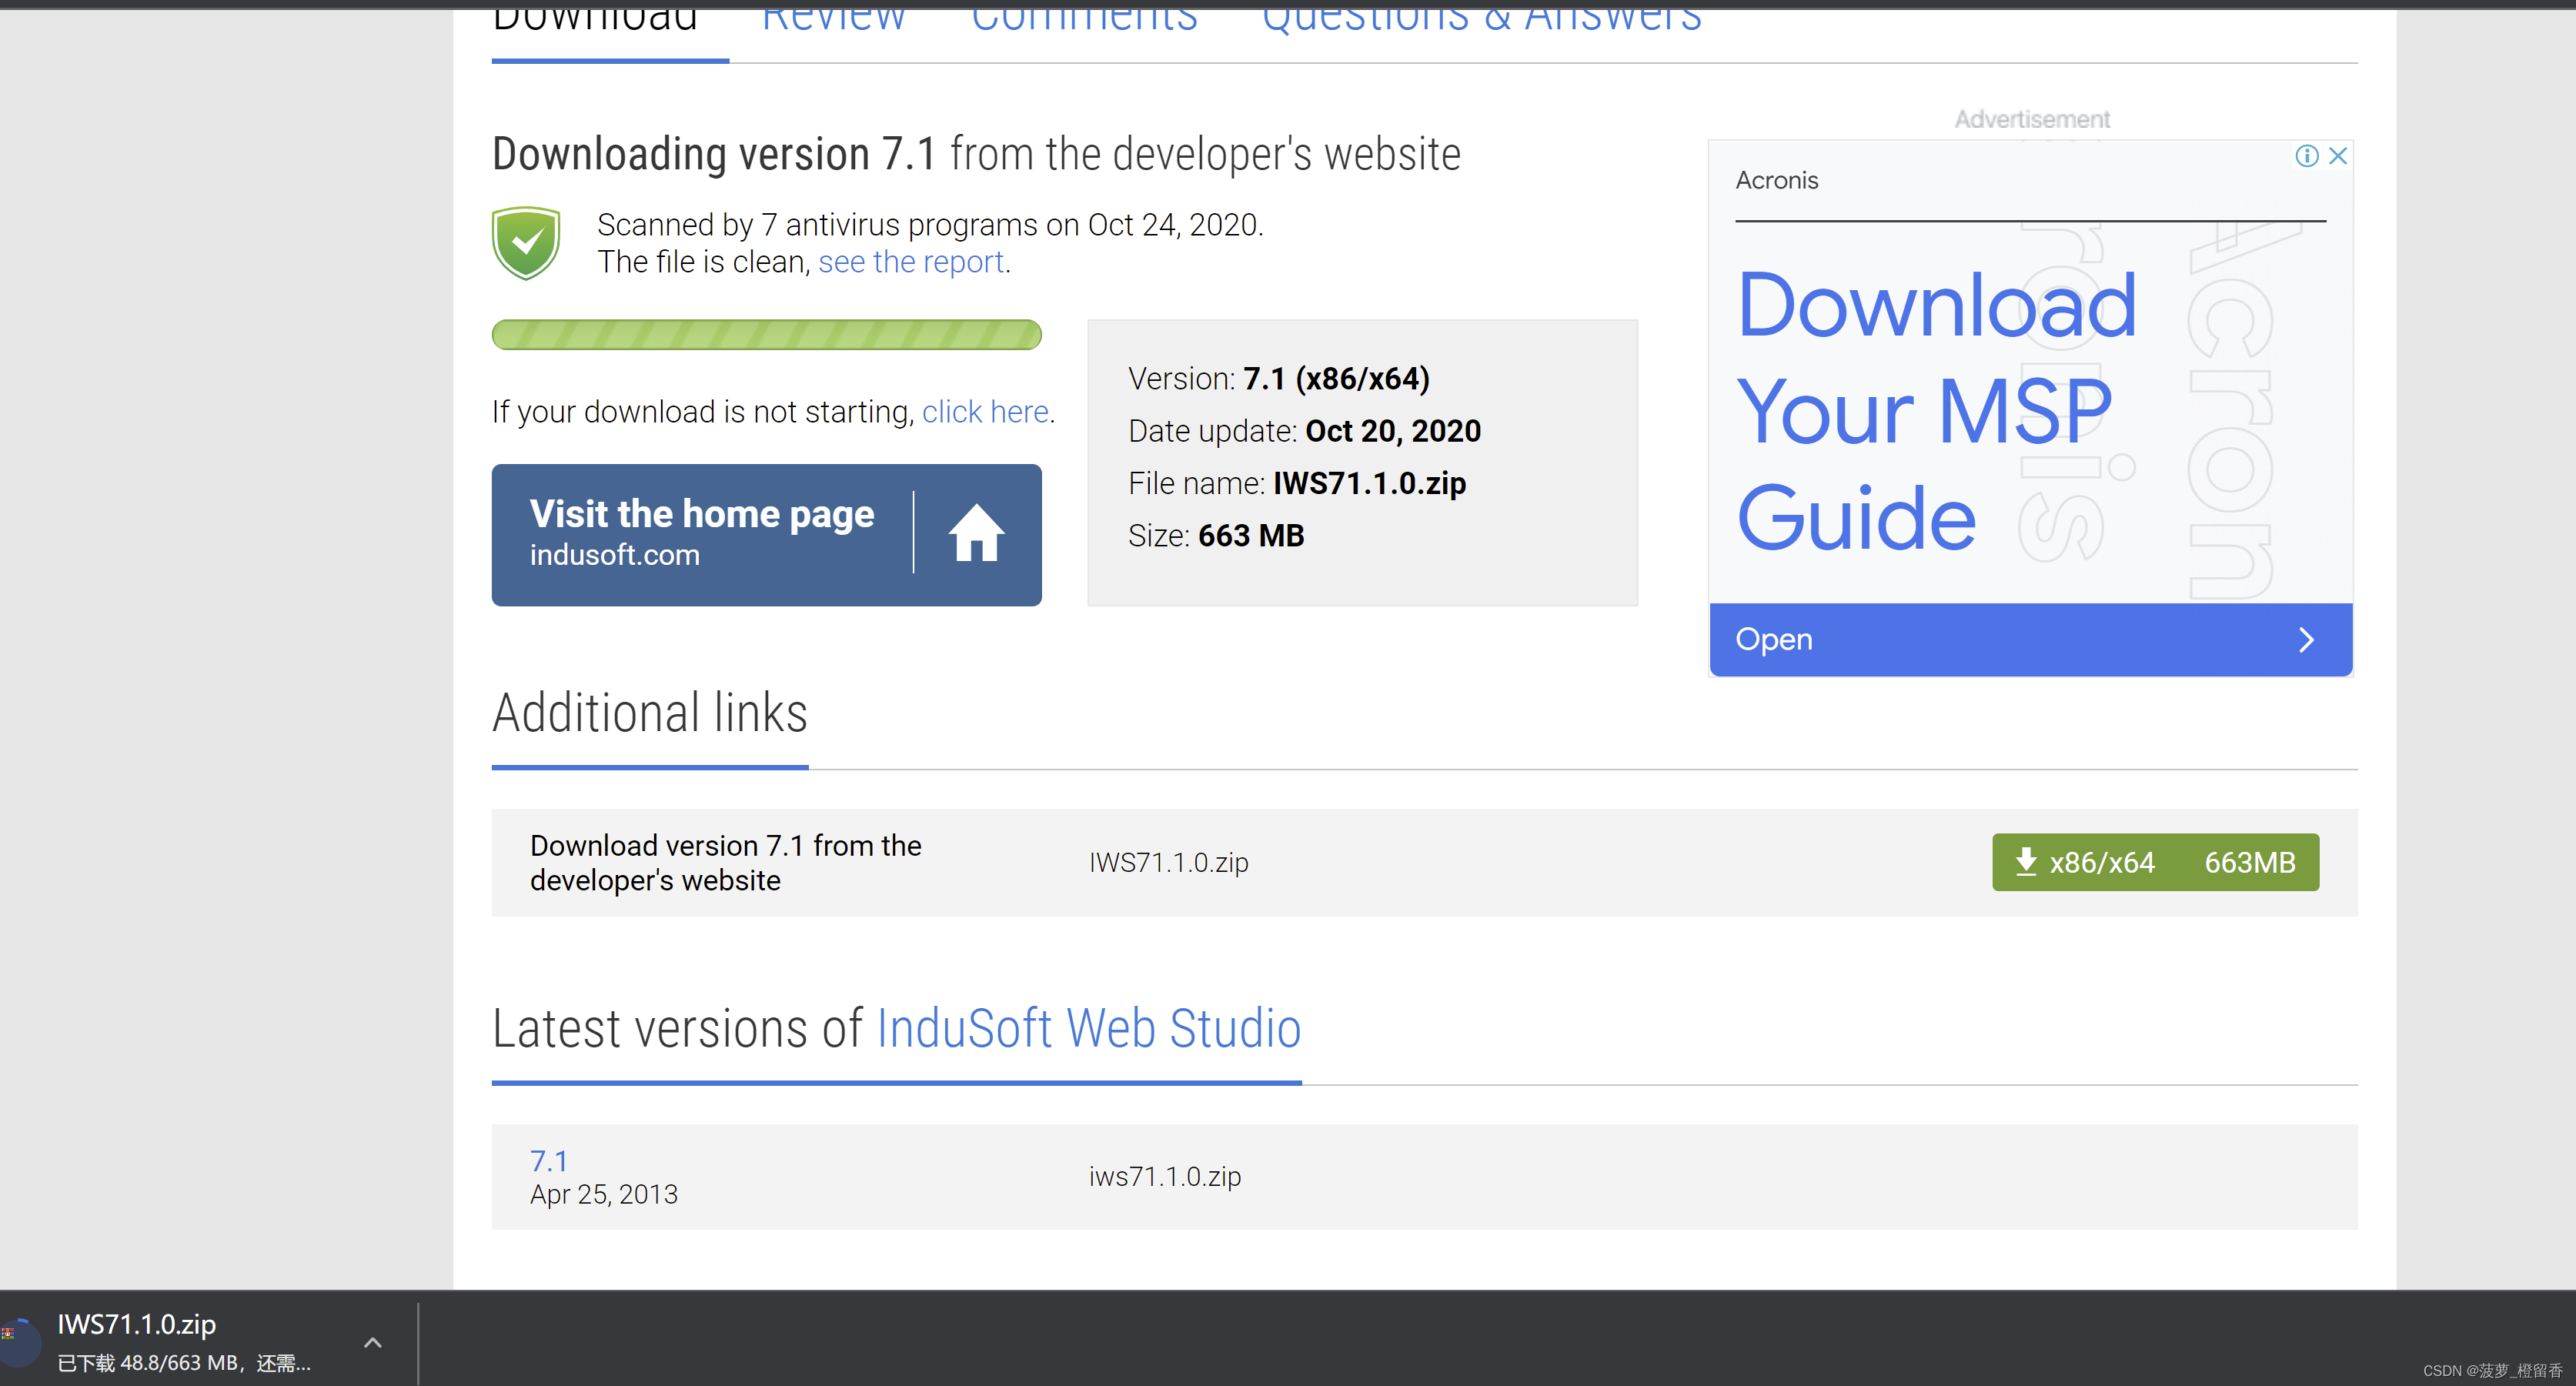Follow the InduSoft Web Studio heading link
Image resolution: width=2576 pixels, height=1386 pixels.
(x=1088, y=1029)
